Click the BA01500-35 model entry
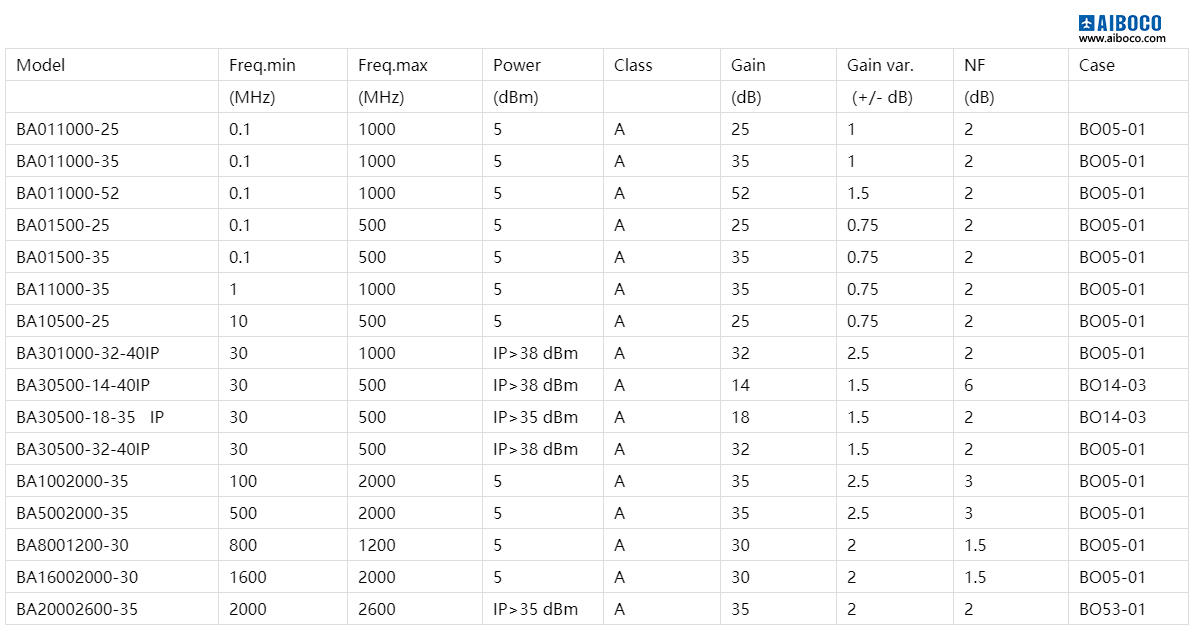Screen dimensions: 1199x635 (63, 257)
